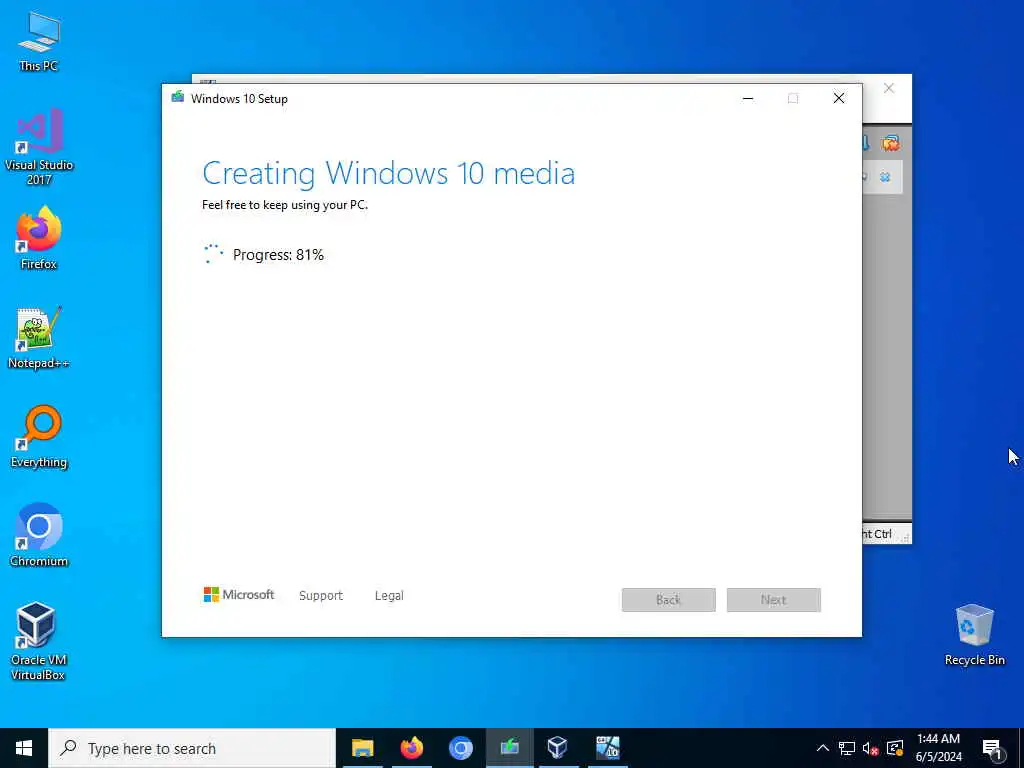Click the disabled Next button

click(774, 600)
